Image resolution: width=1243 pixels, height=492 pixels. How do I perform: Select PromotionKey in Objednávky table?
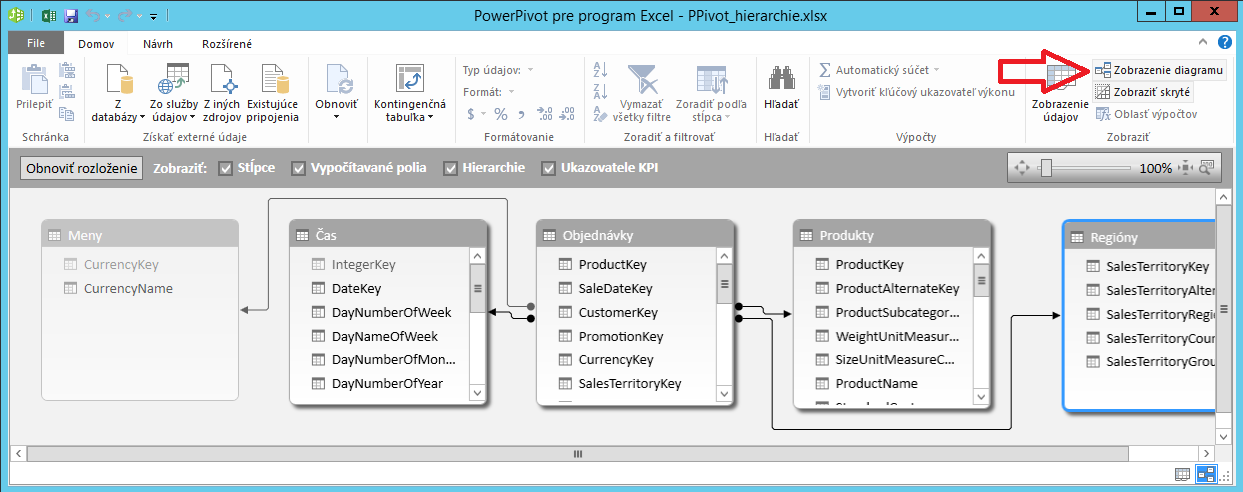click(621, 336)
